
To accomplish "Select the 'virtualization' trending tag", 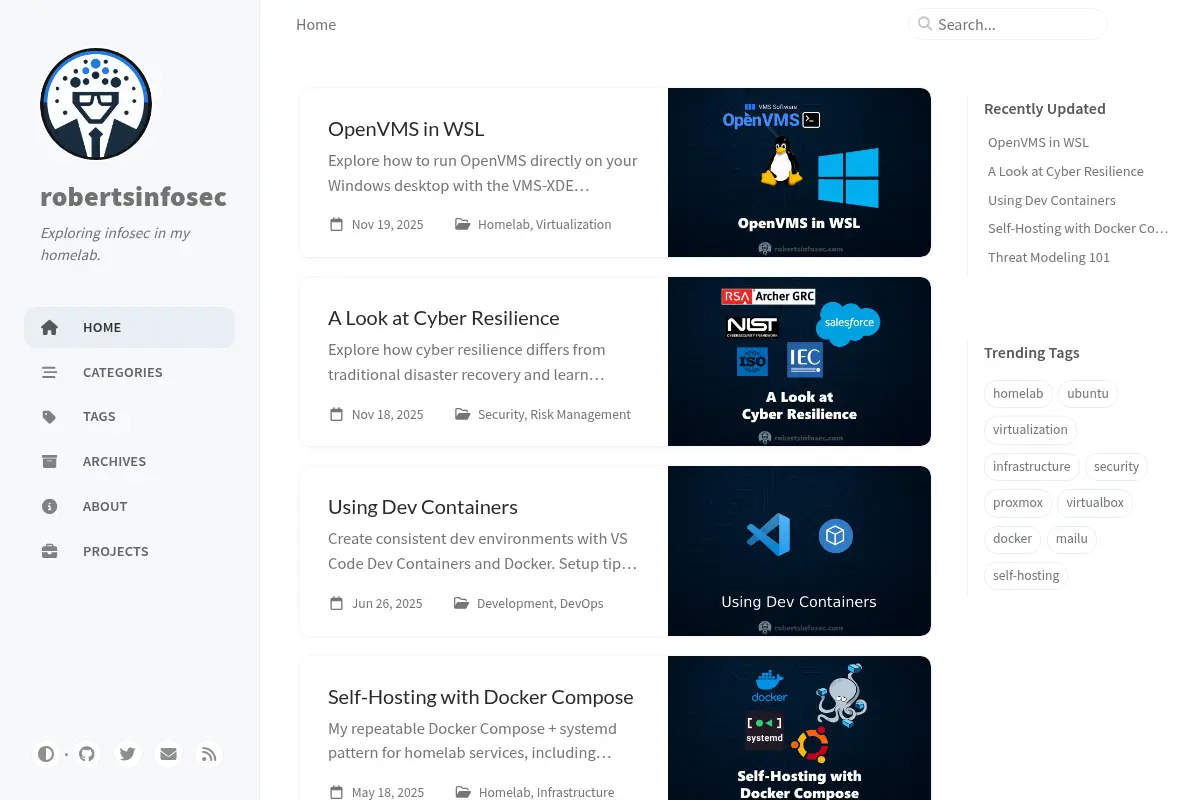I will coord(1030,429).
